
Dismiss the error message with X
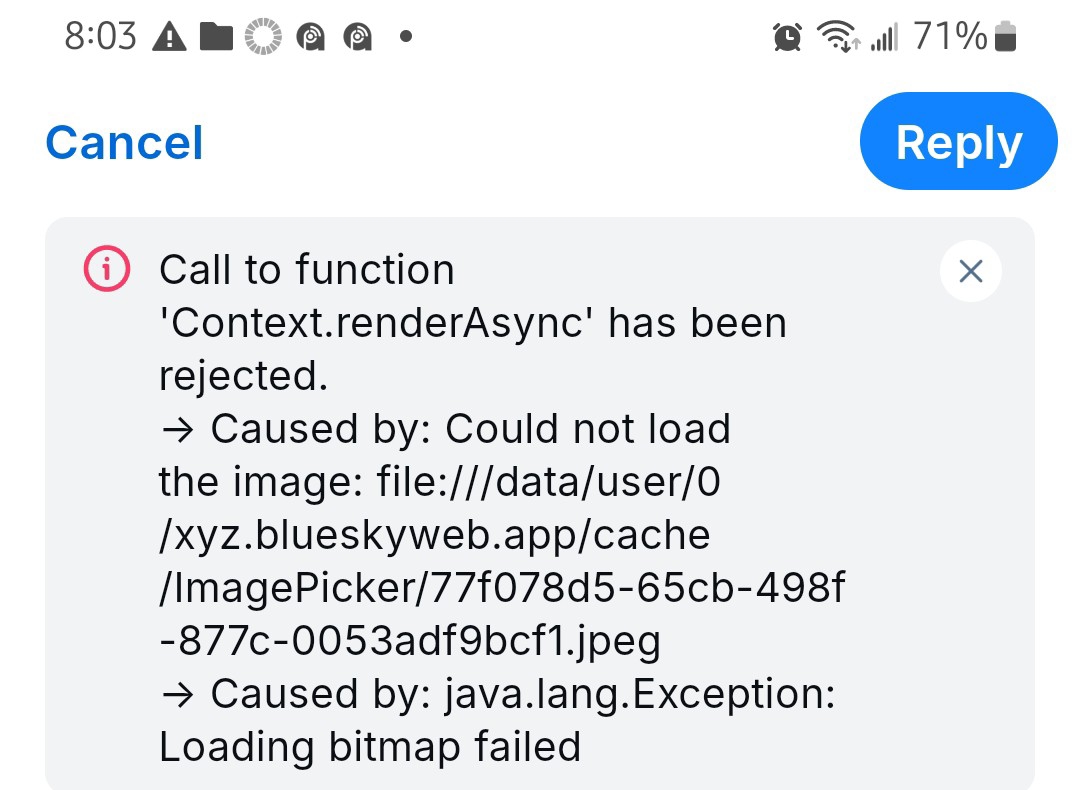pyautogui.click(x=970, y=270)
